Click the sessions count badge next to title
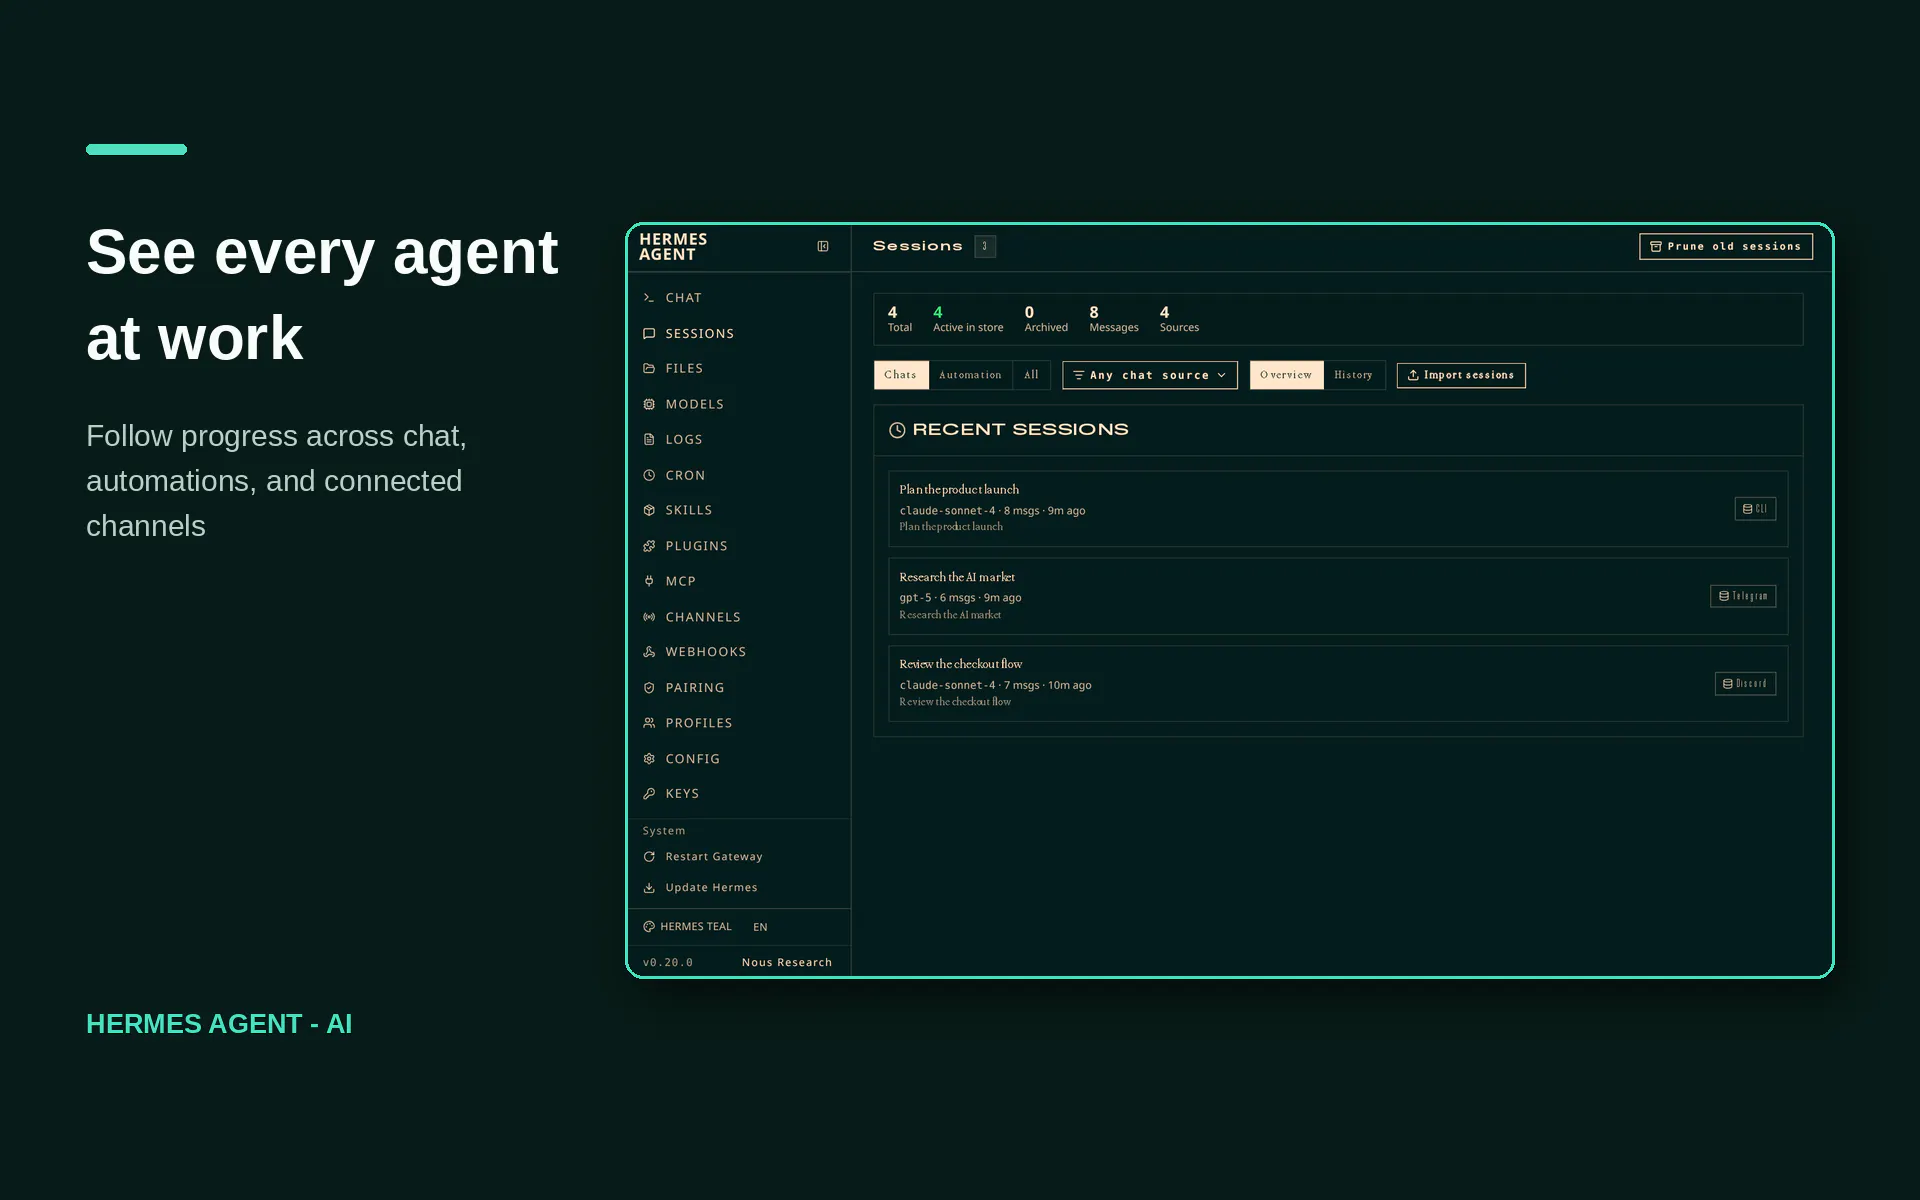The image size is (1920, 1200). pyautogui.click(x=985, y=246)
